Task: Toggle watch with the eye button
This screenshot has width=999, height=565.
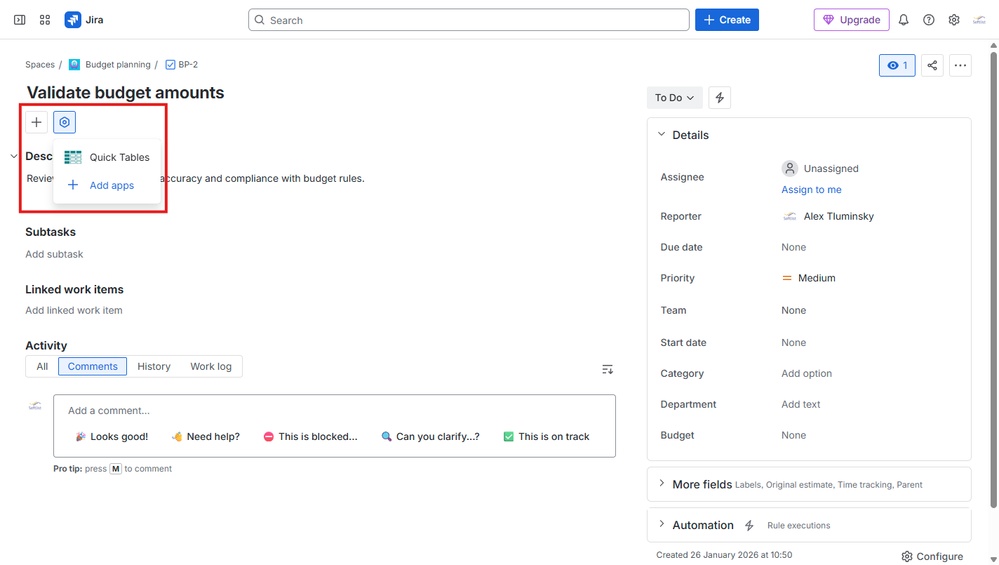Action: coord(897,65)
